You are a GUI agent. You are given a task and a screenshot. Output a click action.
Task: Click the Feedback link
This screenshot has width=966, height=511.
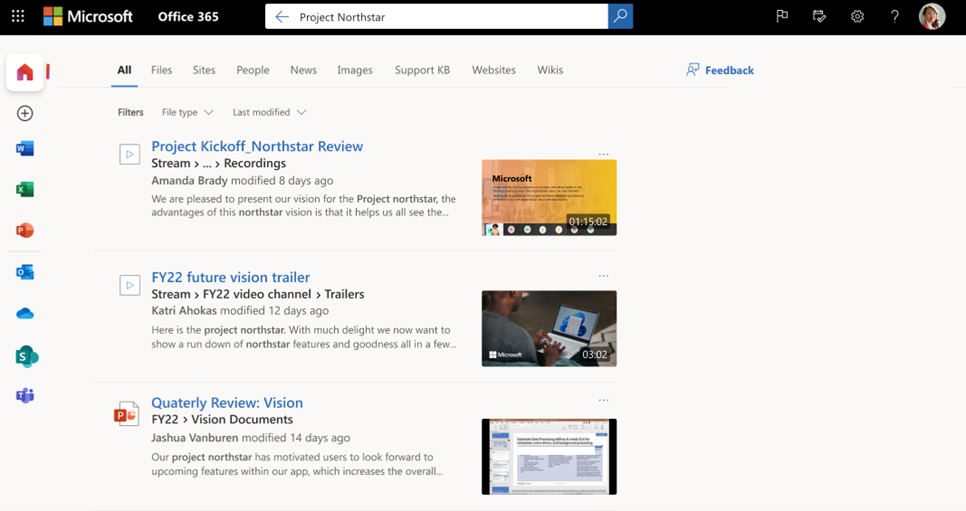point(720,70)
